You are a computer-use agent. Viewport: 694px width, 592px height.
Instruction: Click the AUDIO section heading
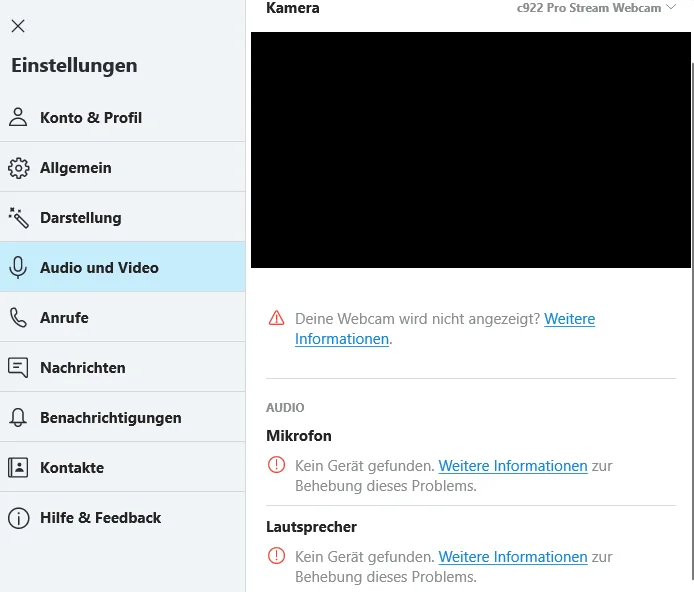285,407
